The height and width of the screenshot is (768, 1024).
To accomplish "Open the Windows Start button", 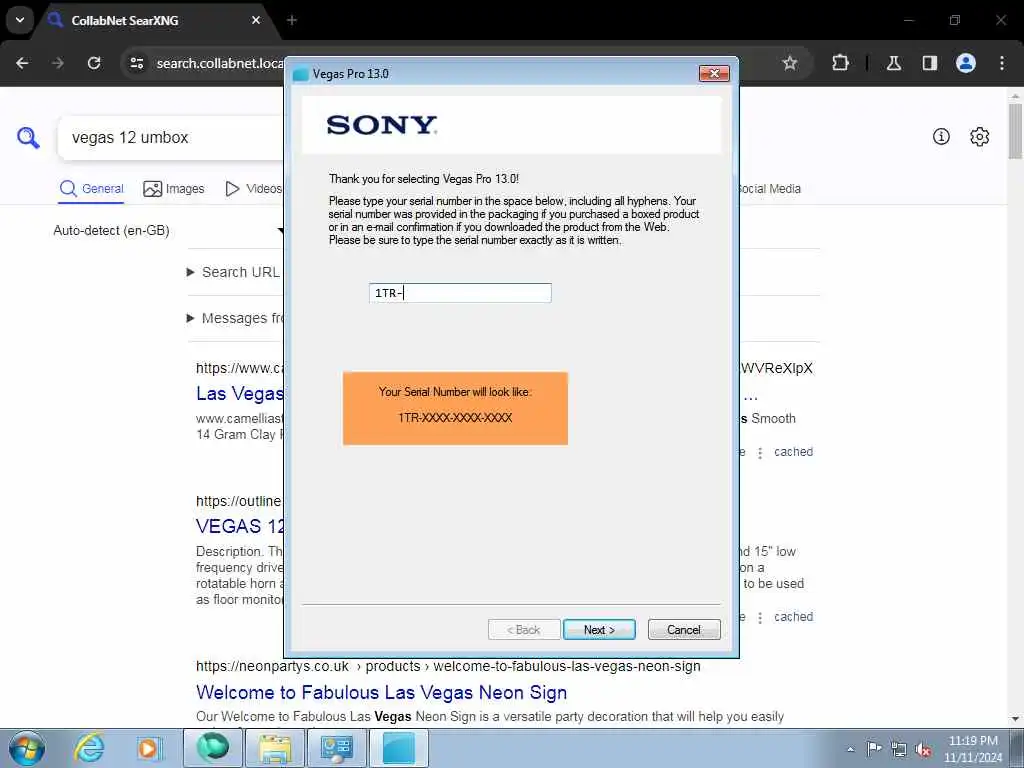I will [27, 749].
